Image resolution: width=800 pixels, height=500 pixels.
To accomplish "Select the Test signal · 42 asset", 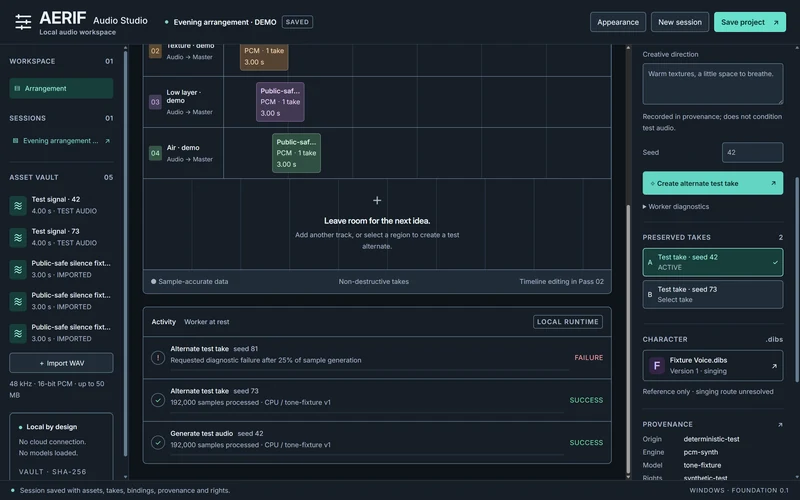I will (x=61, y=205).
